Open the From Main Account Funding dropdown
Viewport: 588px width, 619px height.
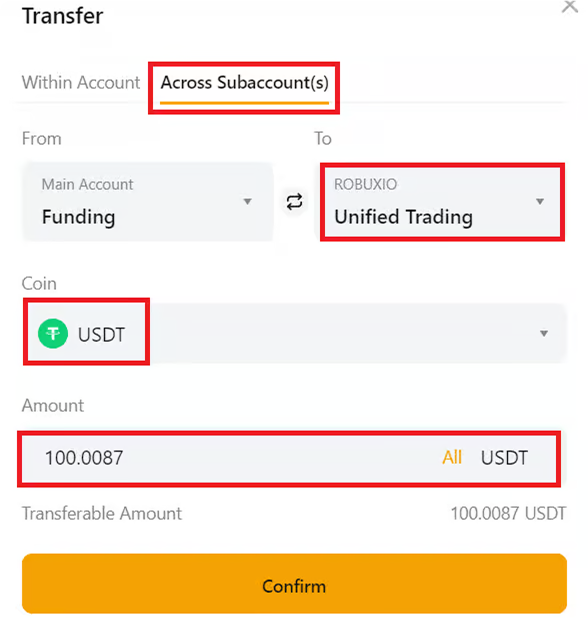click(148, 201)
